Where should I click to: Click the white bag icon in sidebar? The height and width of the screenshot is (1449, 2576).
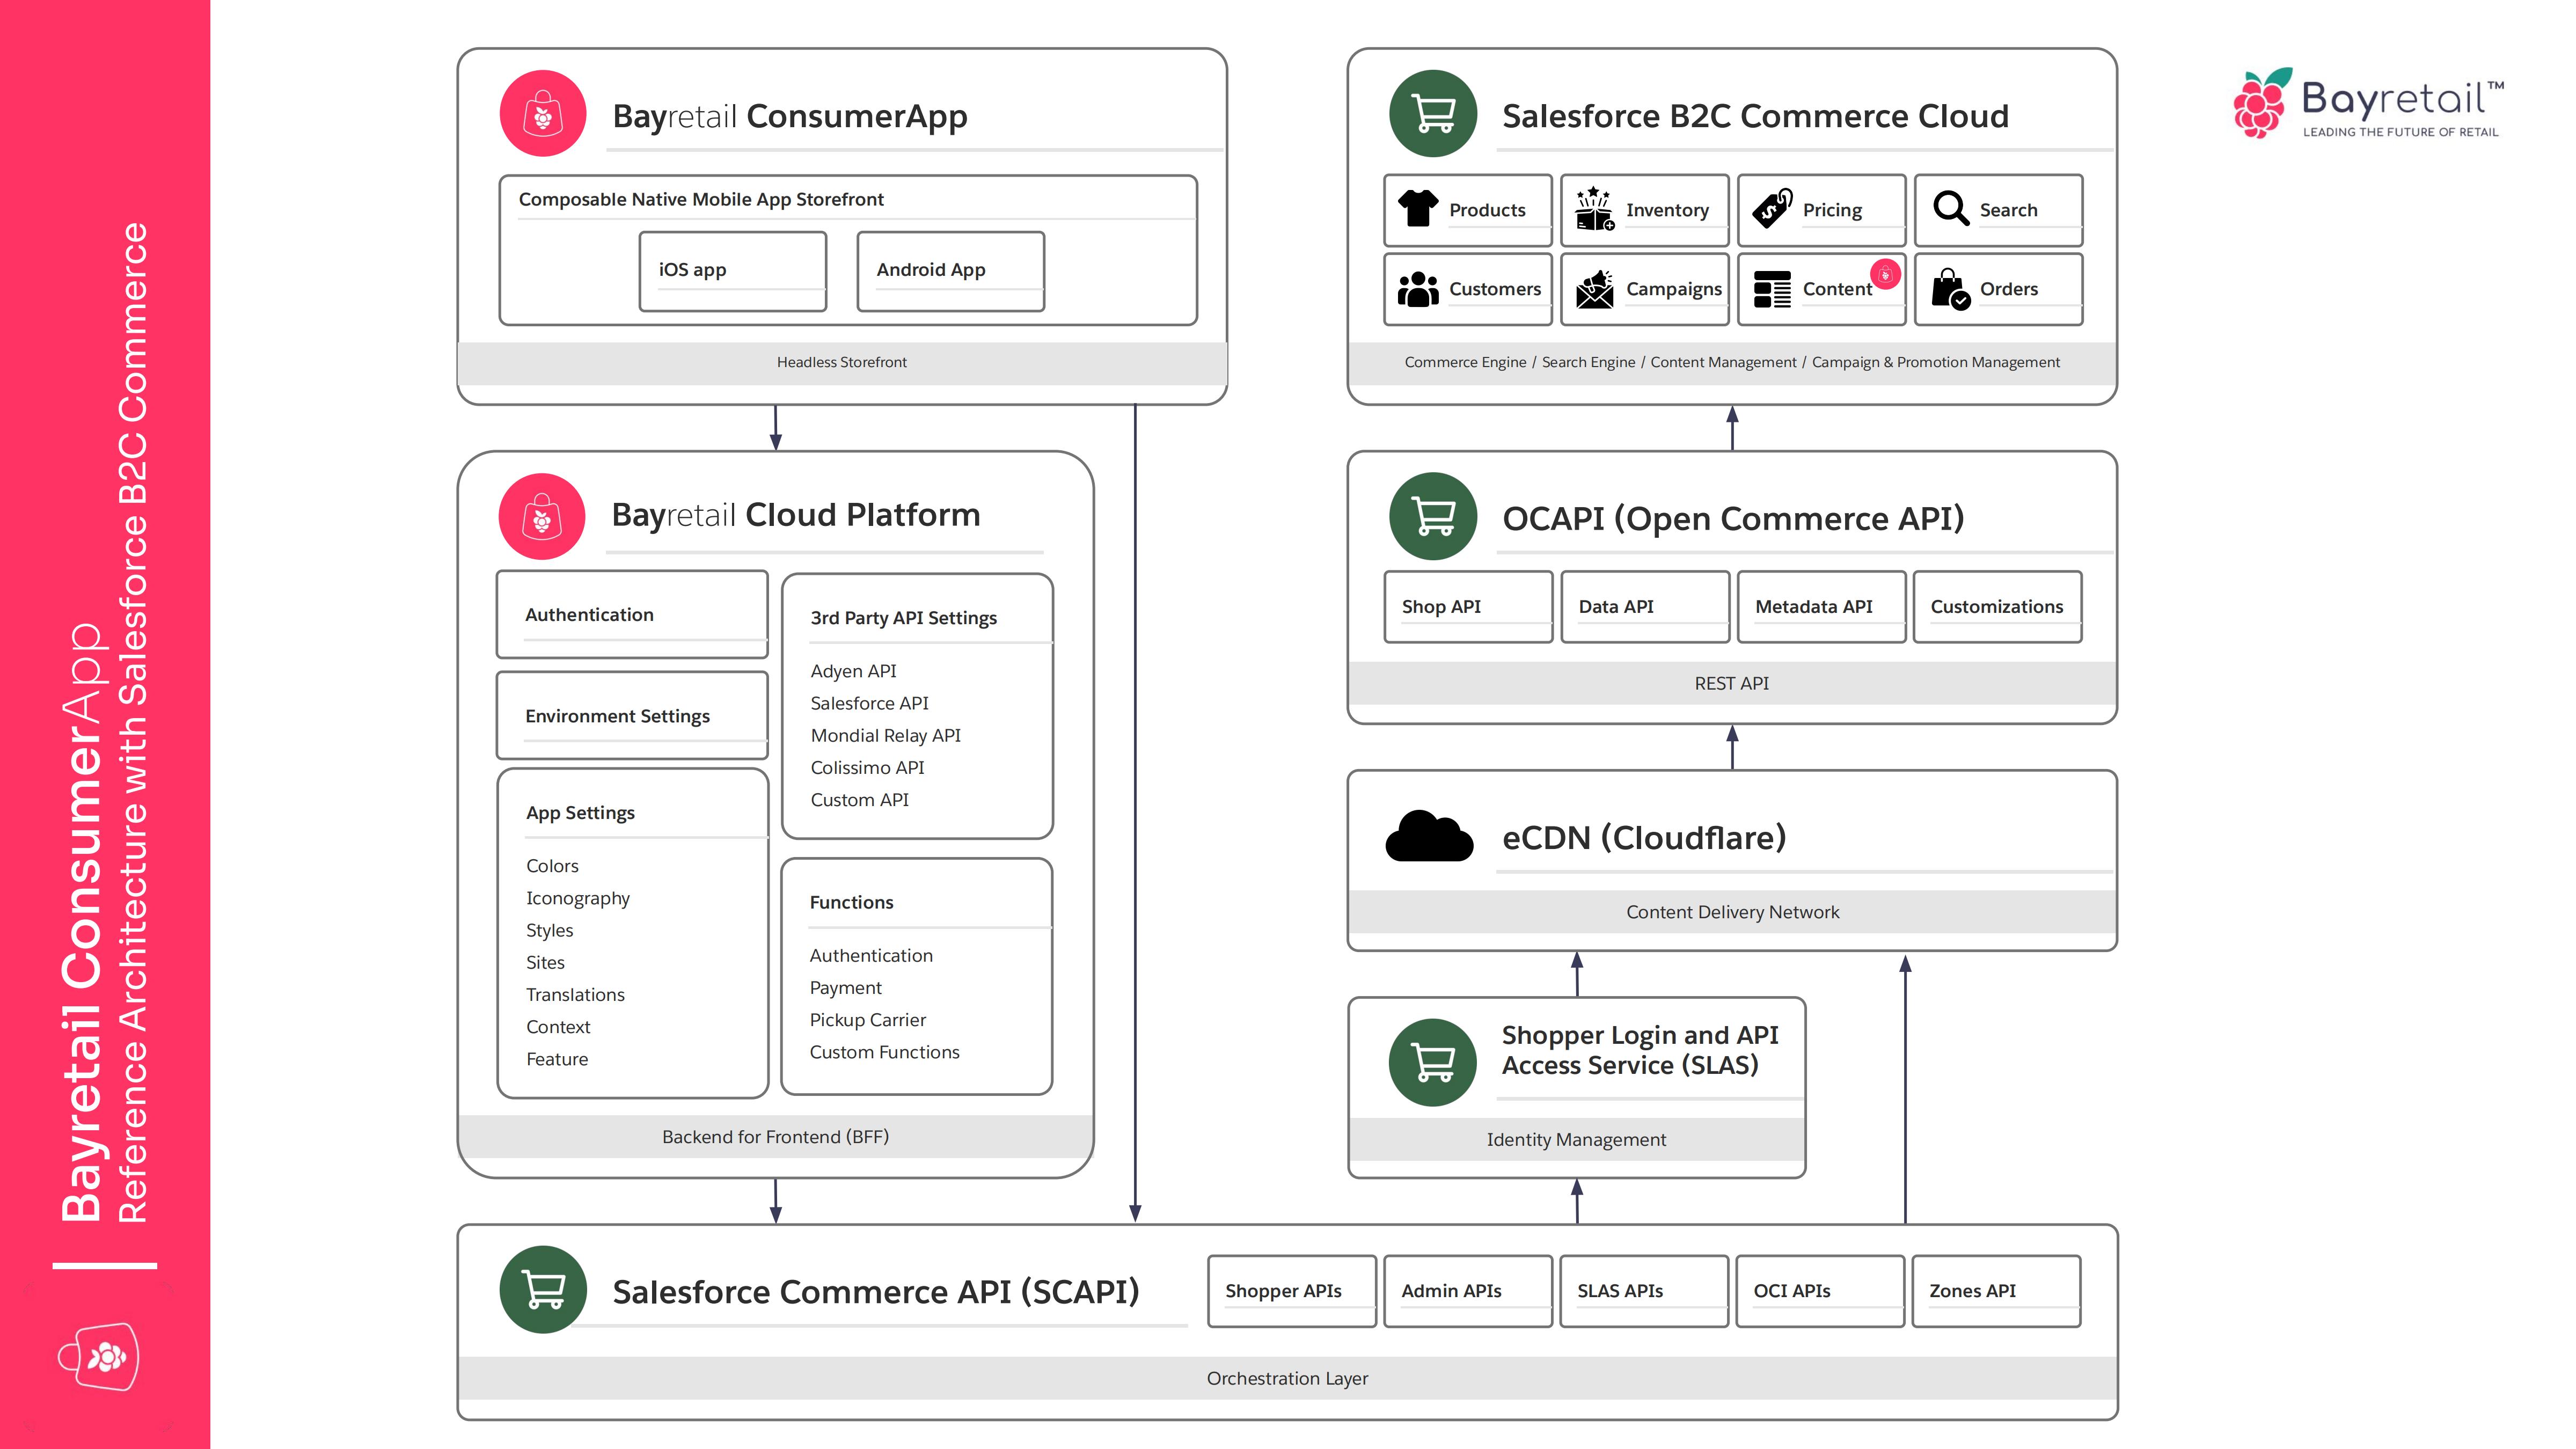(99, 1356)
